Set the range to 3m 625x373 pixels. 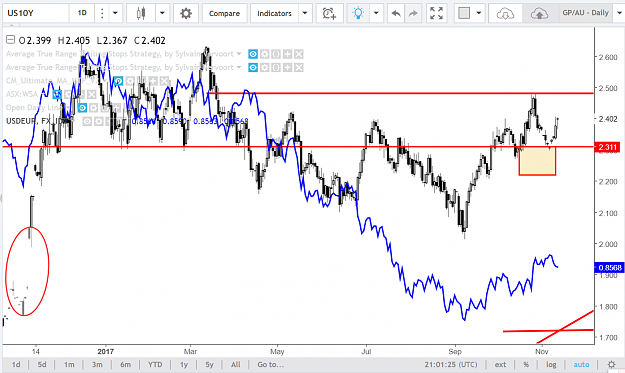point(97,364)
